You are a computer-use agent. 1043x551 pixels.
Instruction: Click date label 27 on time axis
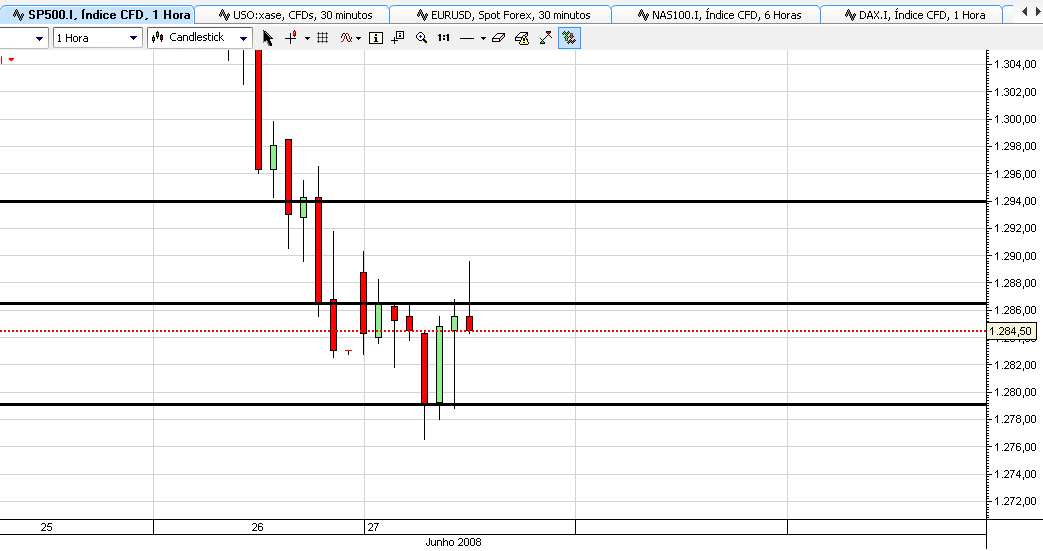pyautogui.click(x=373, y=527)
